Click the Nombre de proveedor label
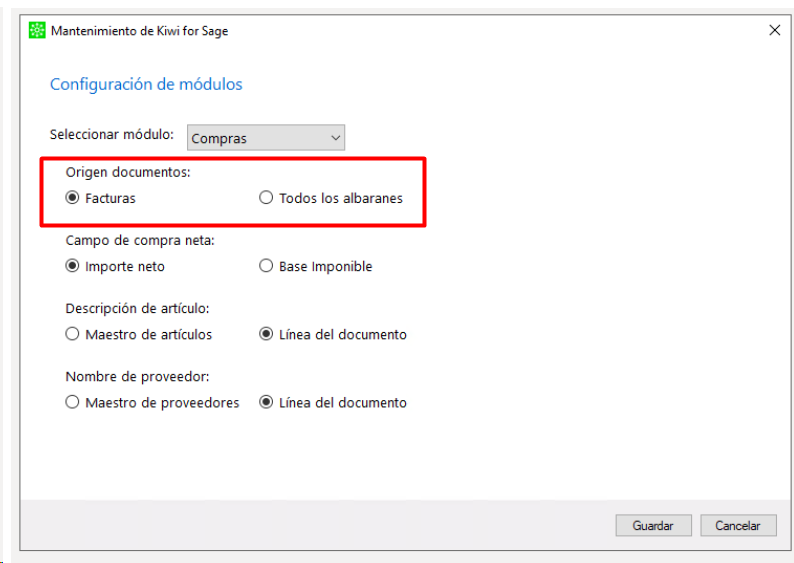The width and height of the screenshot is (794, 563). (137, 377)
